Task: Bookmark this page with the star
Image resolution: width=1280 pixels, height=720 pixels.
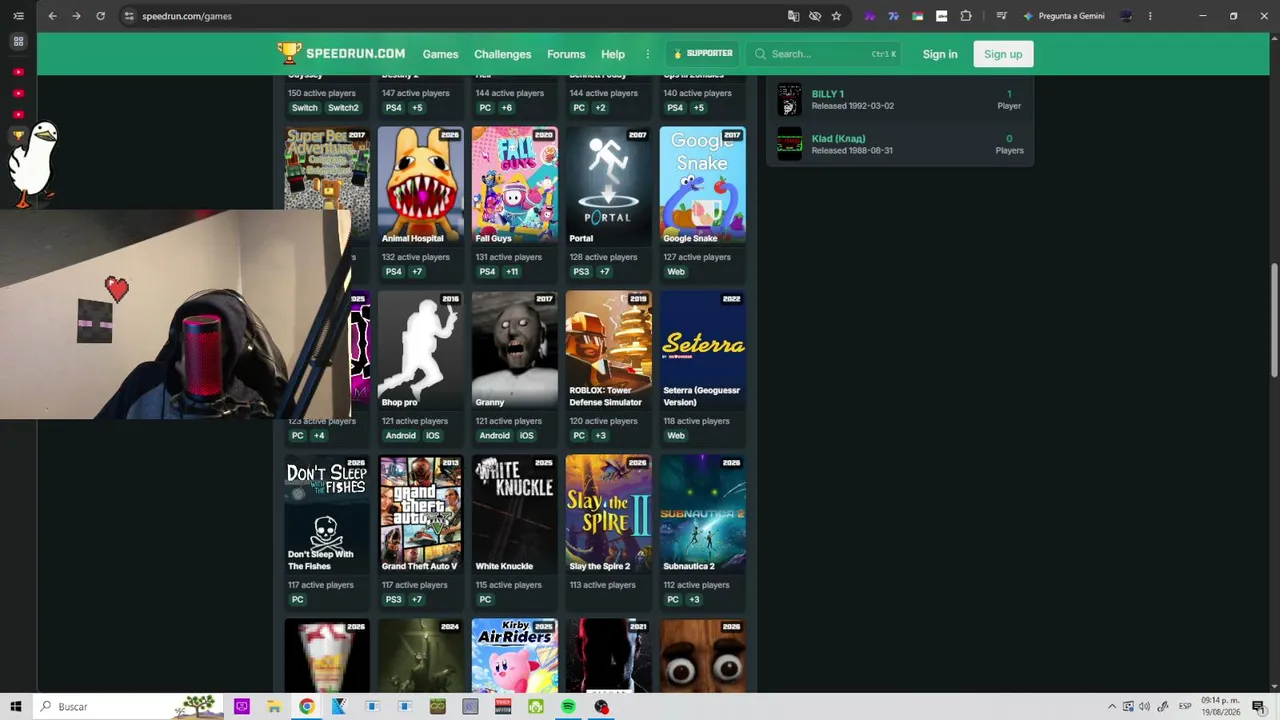Action: (836, 16)
